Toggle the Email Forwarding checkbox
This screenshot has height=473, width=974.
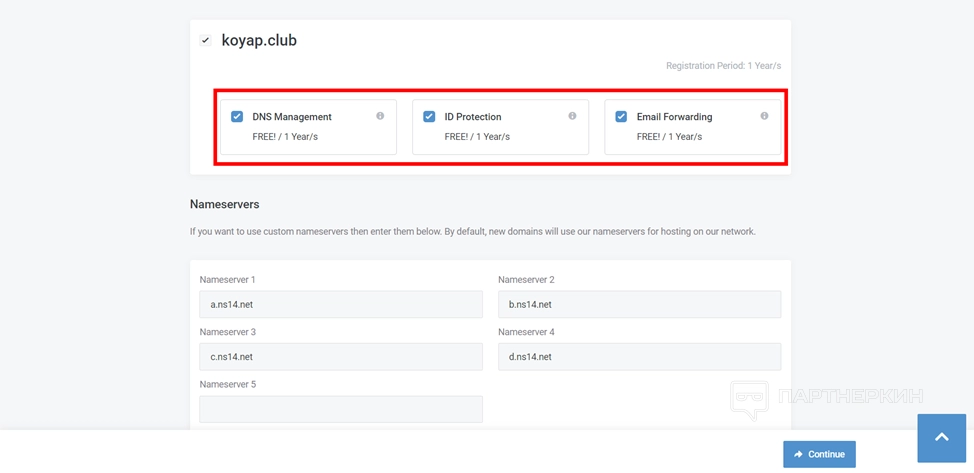pyautogui.click(x=621, y=117)
